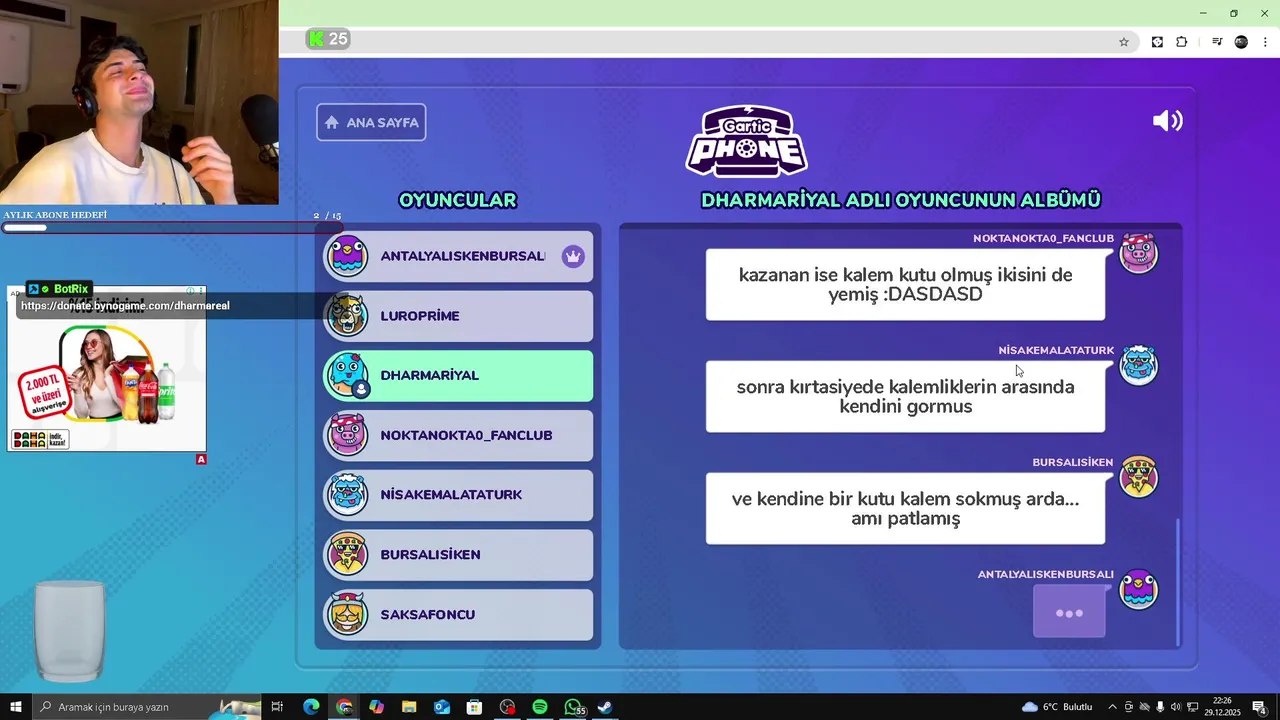
Task: Open the Gartic Phone logo
Action: tap(746, 141)
